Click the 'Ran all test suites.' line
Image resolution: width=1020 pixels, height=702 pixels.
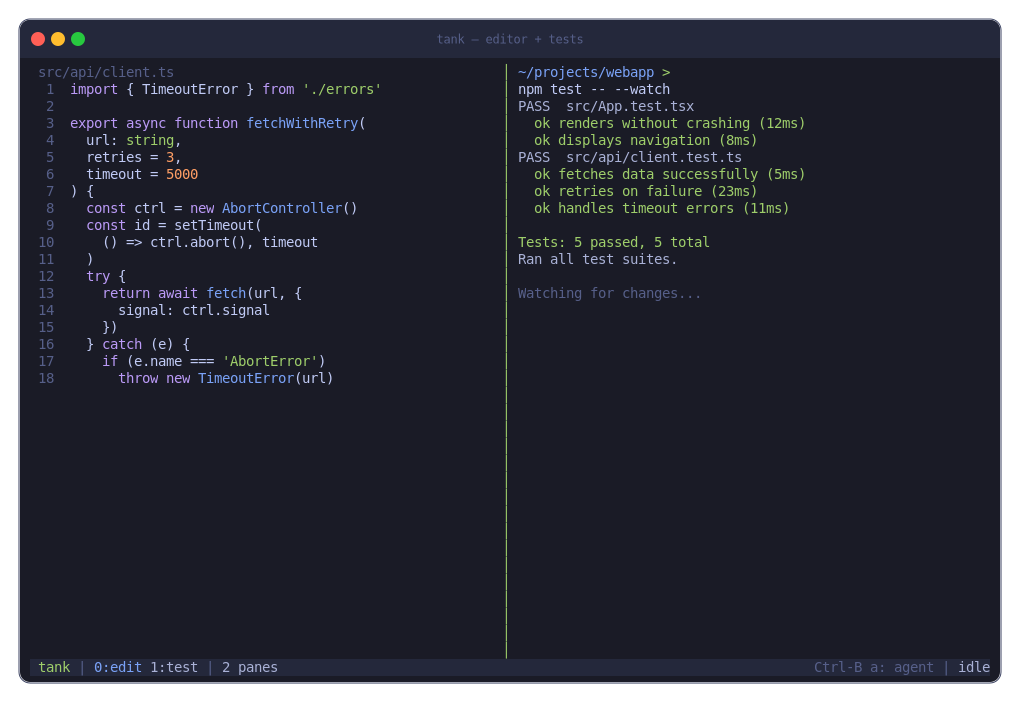598,259
